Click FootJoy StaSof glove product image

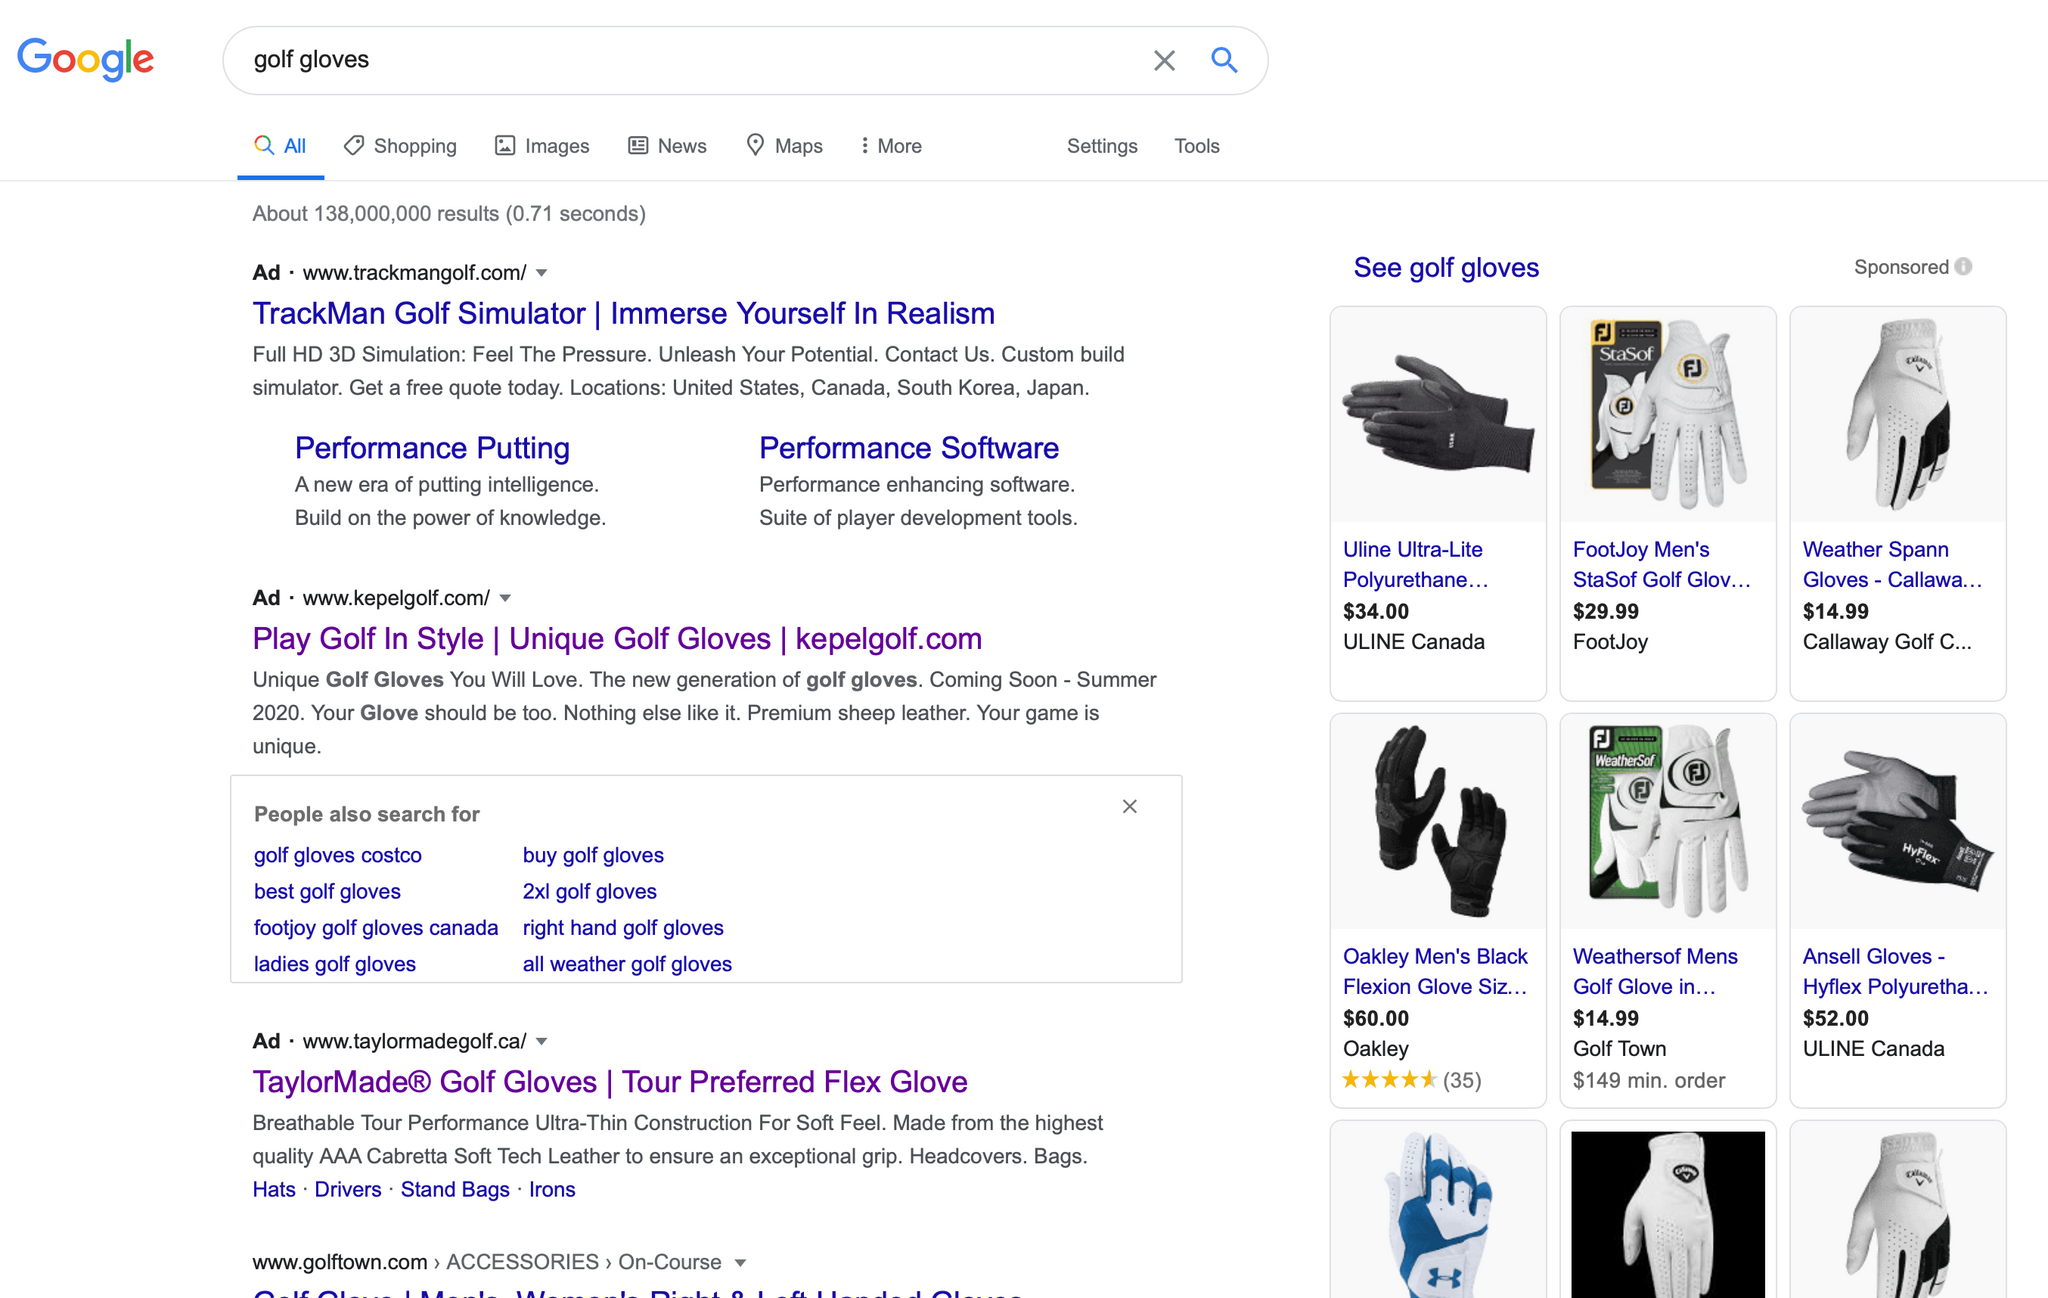coord(1668,414)
